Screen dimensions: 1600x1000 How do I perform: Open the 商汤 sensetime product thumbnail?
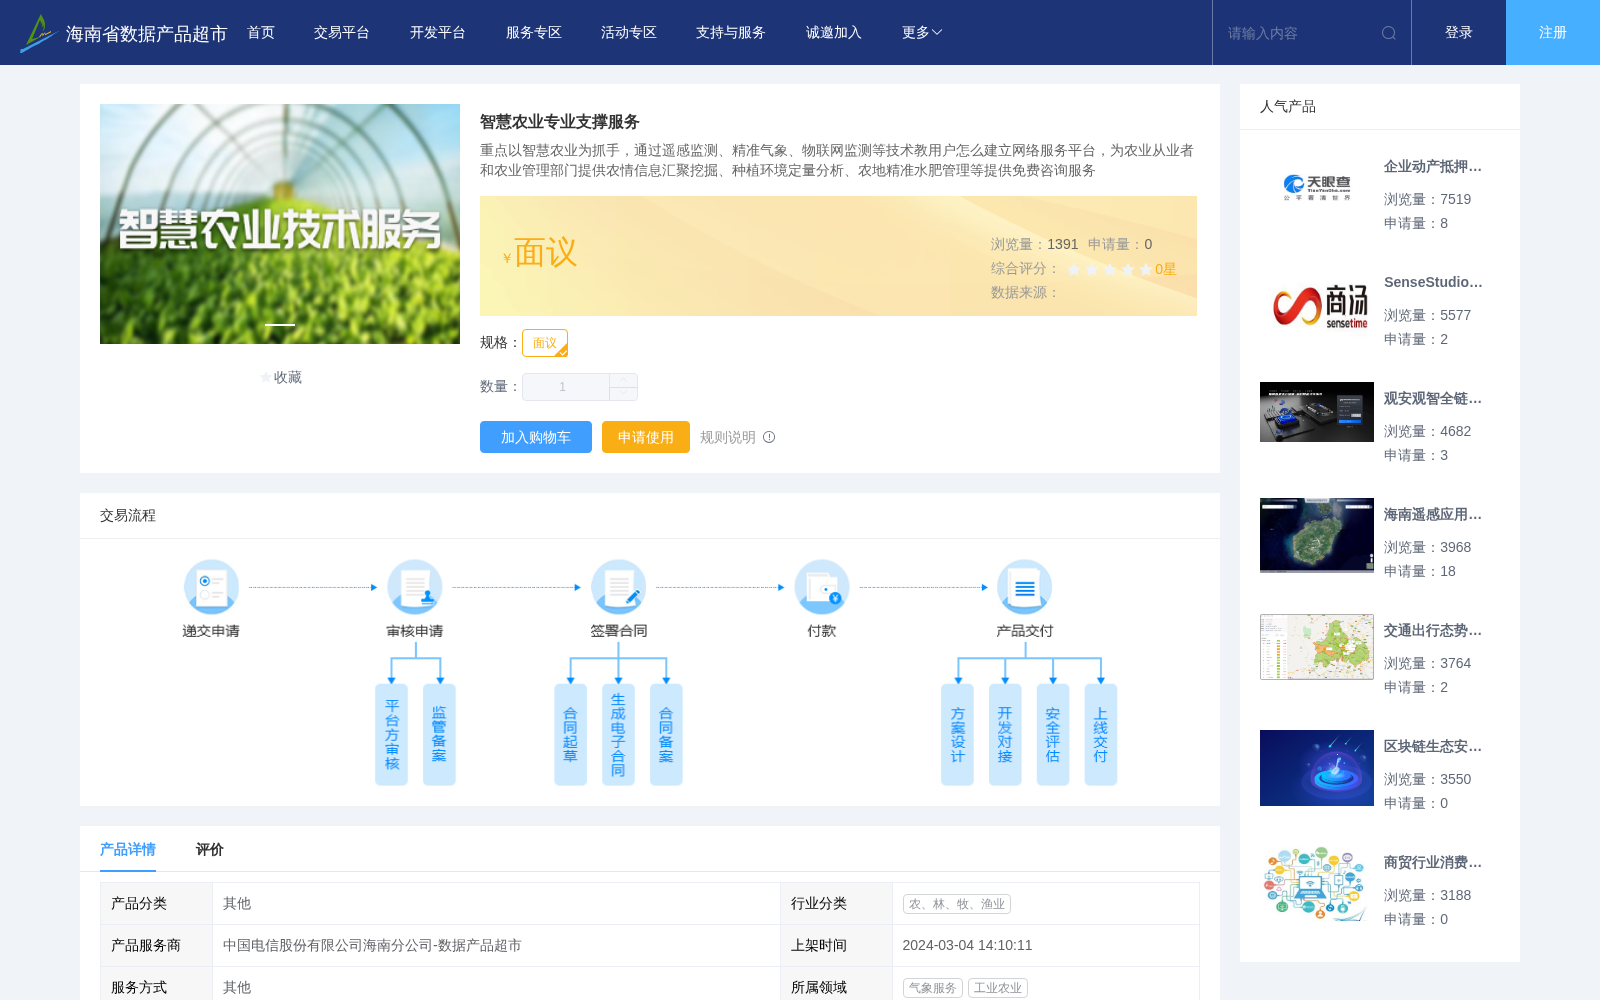(1317, 304)
